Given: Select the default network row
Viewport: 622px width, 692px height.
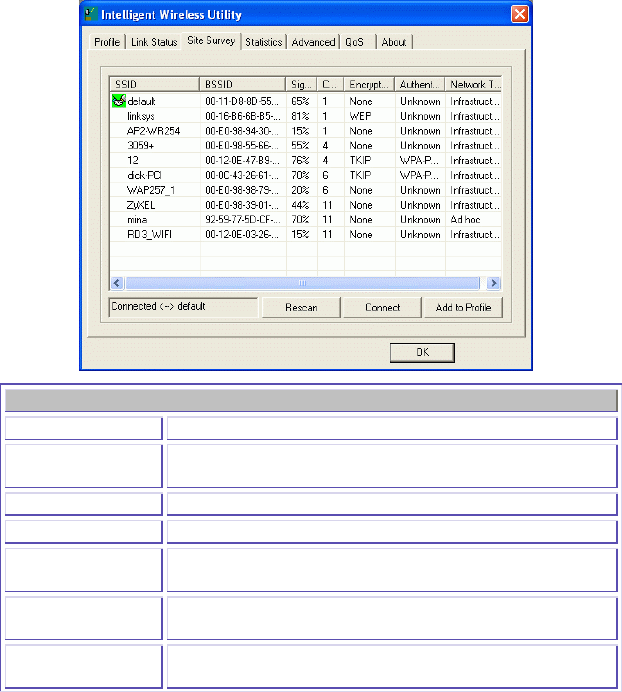Looking at the screenshot, I should pos(305,101).
